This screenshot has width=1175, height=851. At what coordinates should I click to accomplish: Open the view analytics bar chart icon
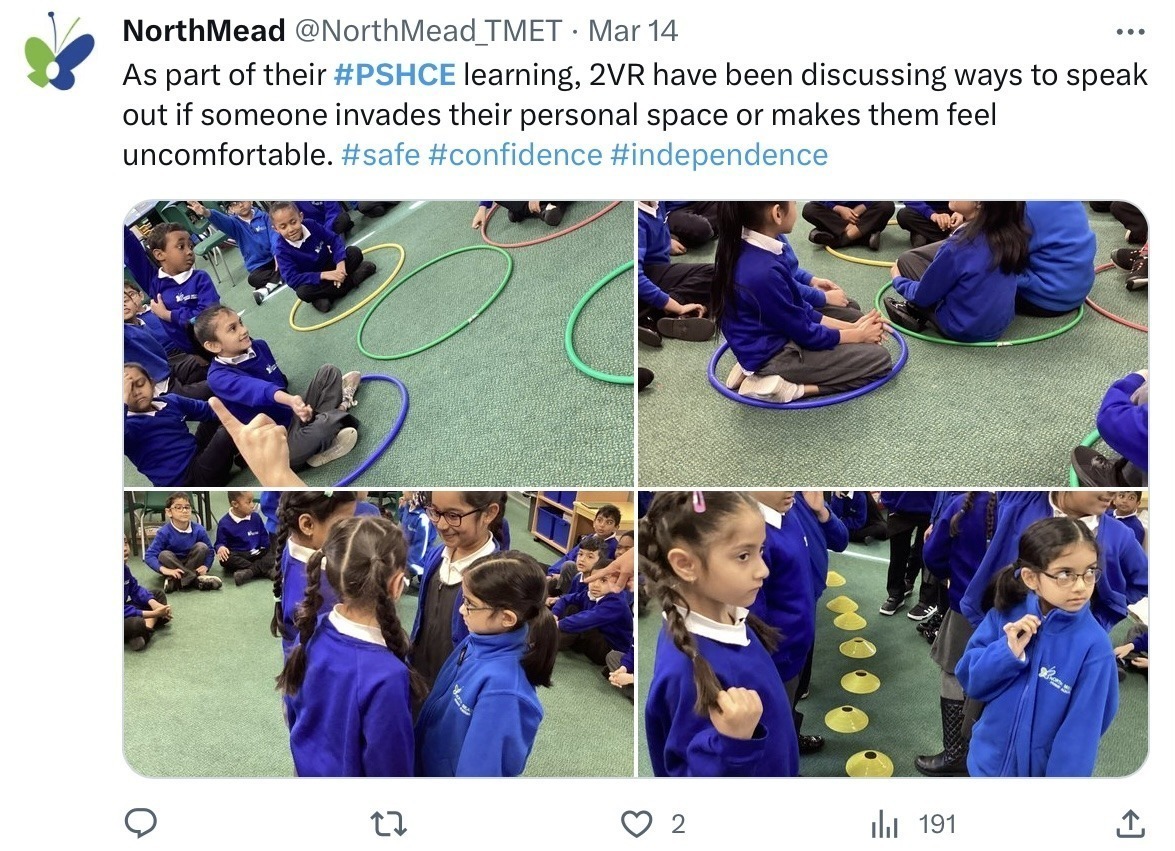[884, 825]
